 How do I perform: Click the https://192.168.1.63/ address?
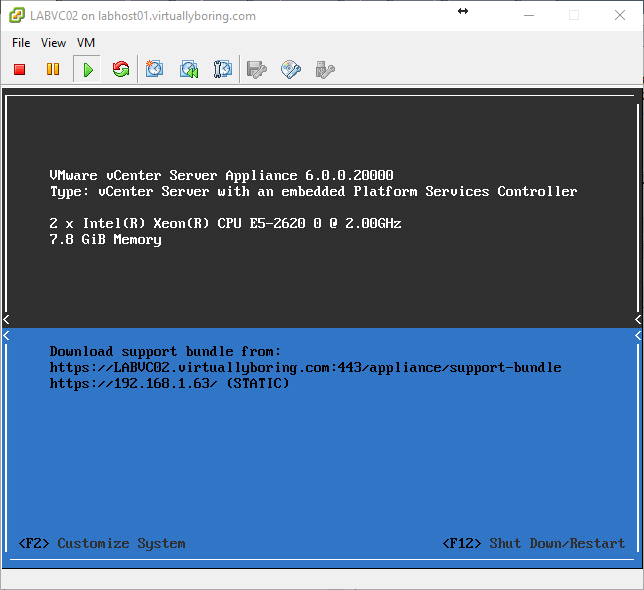click(133, 383)
